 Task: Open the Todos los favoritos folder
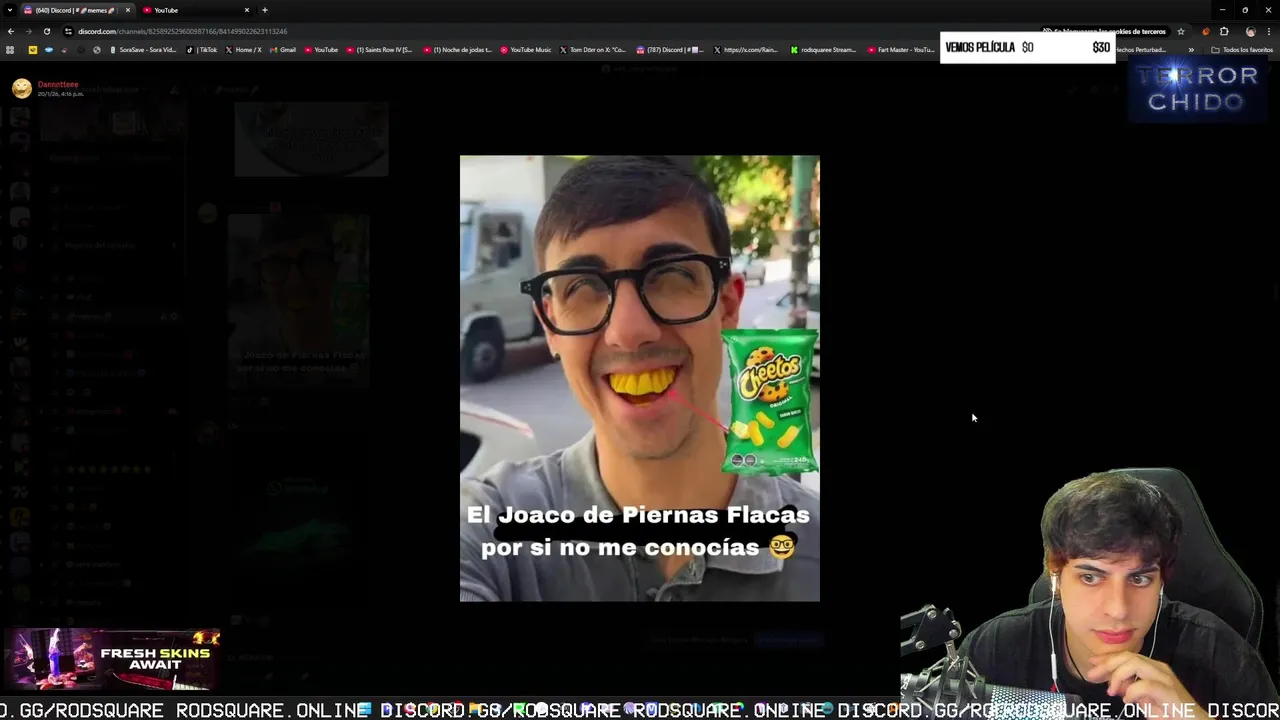point(1243,49)
